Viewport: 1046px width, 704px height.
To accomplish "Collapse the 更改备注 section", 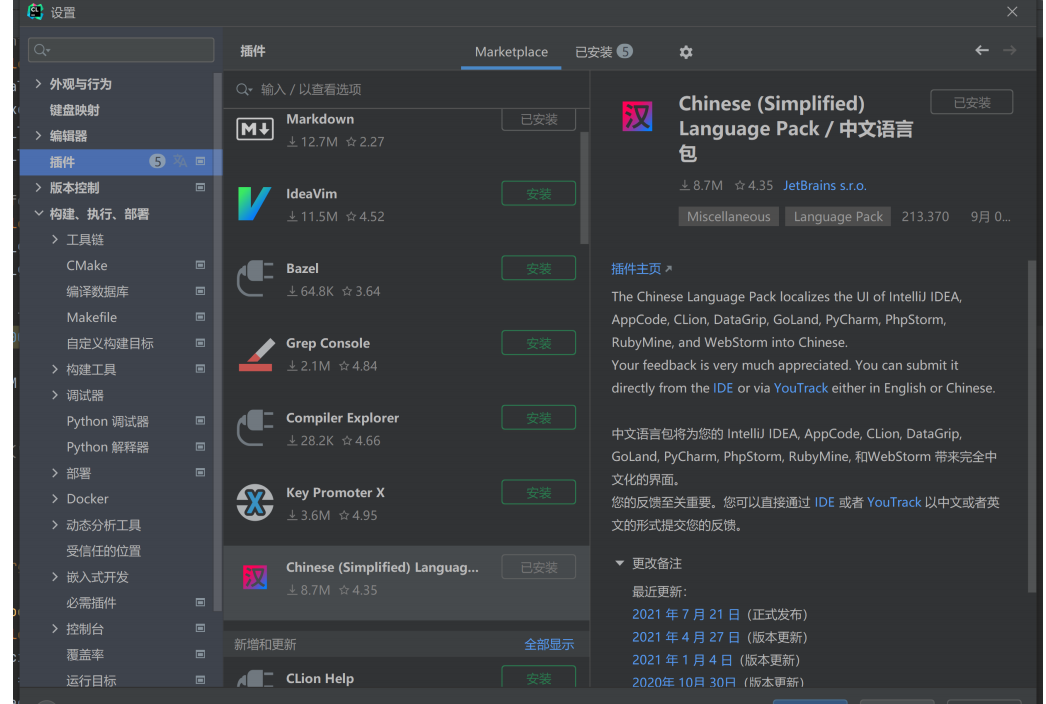I will pos(619,563).
